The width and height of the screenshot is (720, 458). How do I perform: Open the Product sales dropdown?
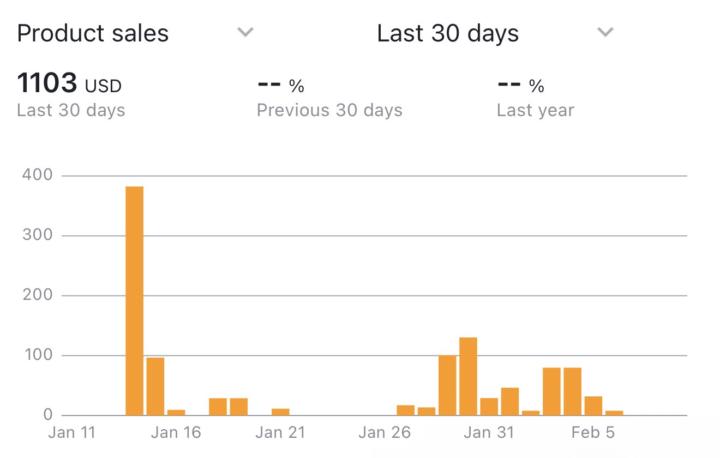[93, 33]
